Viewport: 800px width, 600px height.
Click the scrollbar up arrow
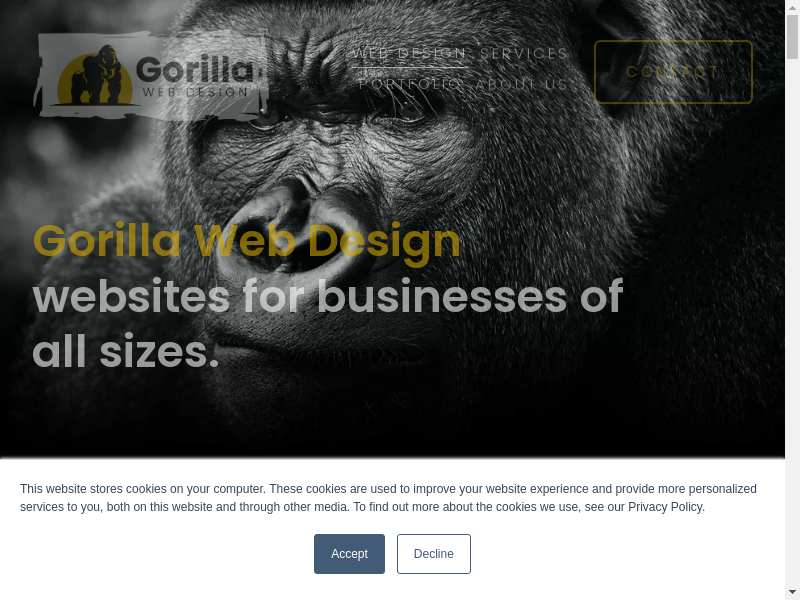point(792,6)
